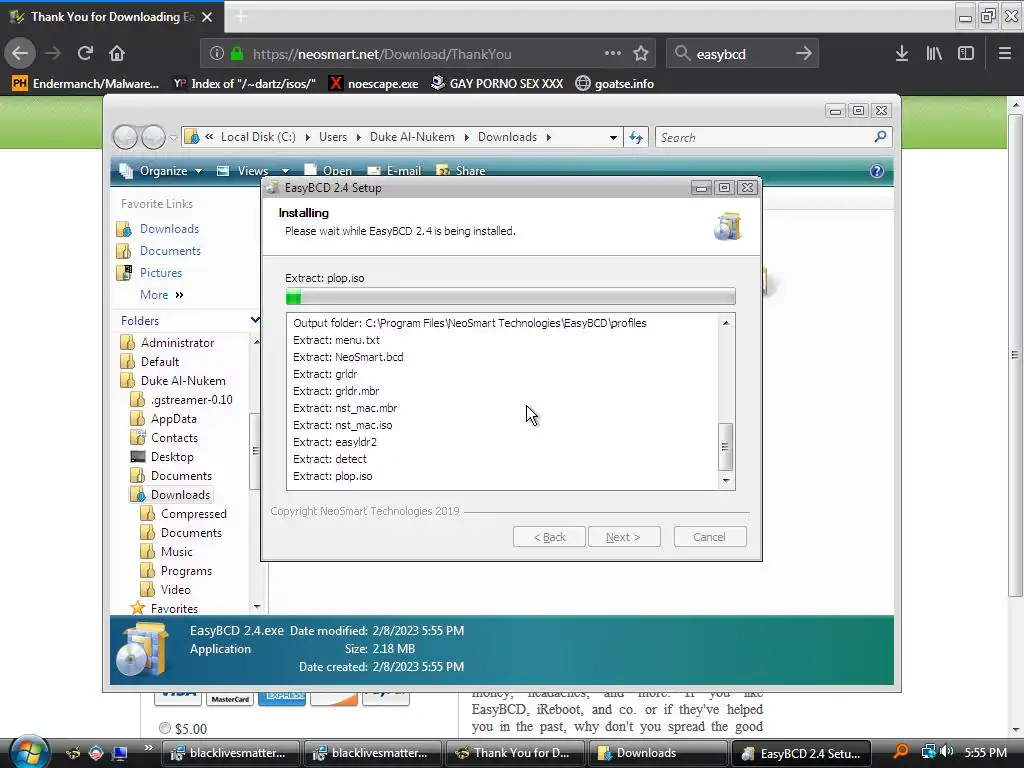Select Users in the Explorer breadcrumb
The height and width of the screenshot is (768, 1024).
(x=333, y=137)
